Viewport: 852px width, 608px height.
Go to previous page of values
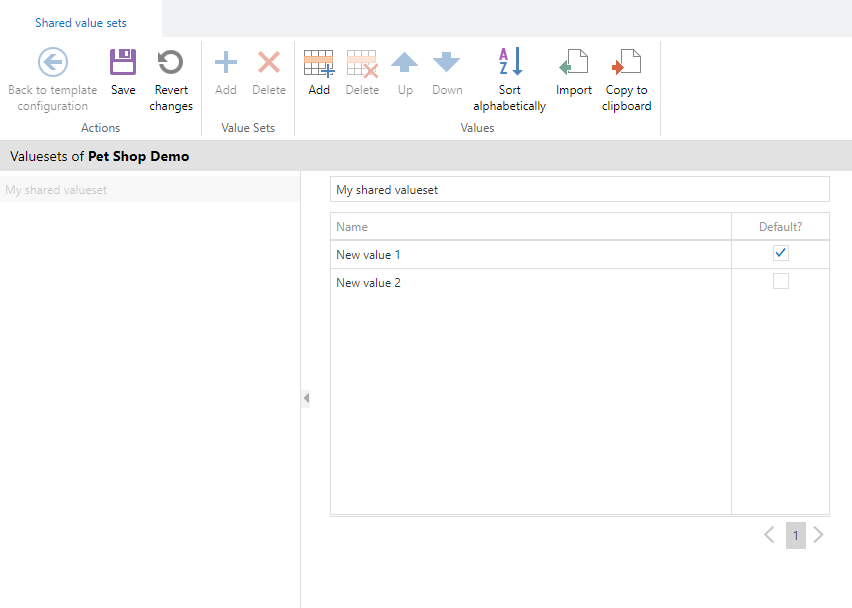(769, 535)
